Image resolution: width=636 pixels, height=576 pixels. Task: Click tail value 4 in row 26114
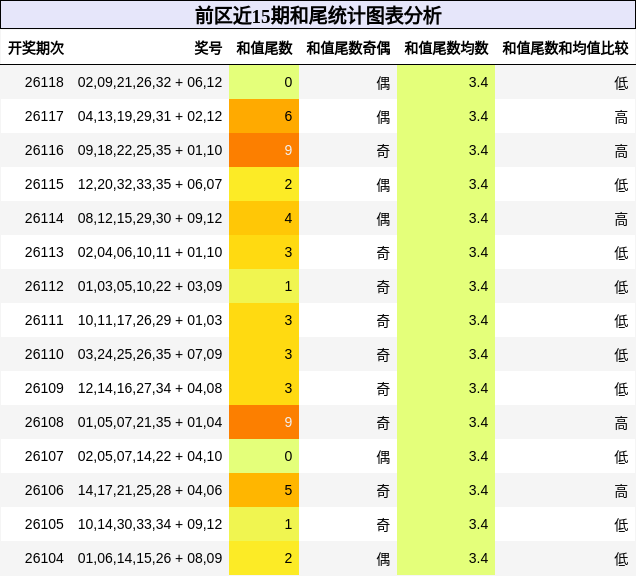coord(264,219)
